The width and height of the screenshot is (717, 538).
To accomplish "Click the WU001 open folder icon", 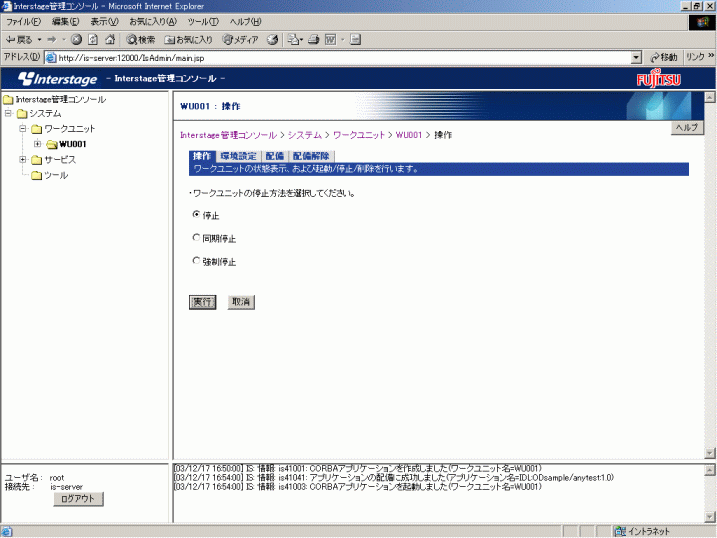I will pos(52,144).
